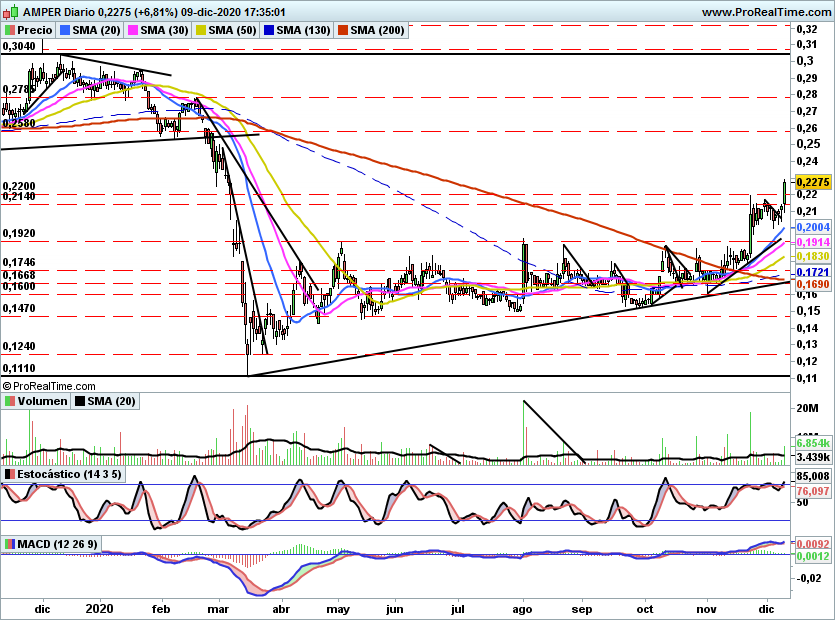Click the feb month label on time axis
Screen dimensions: 835x620
[x=161, y=609]
